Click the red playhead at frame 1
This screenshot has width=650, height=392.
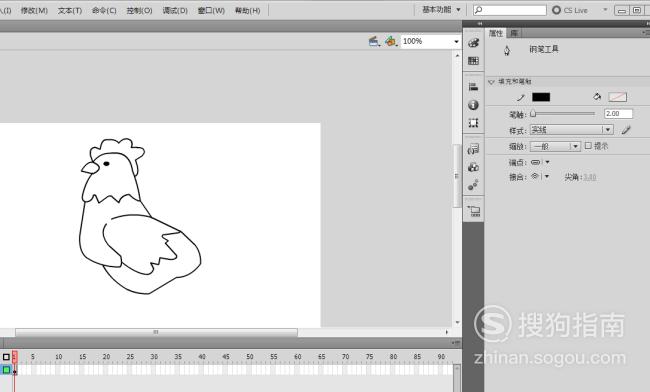(x=15, y=357)
